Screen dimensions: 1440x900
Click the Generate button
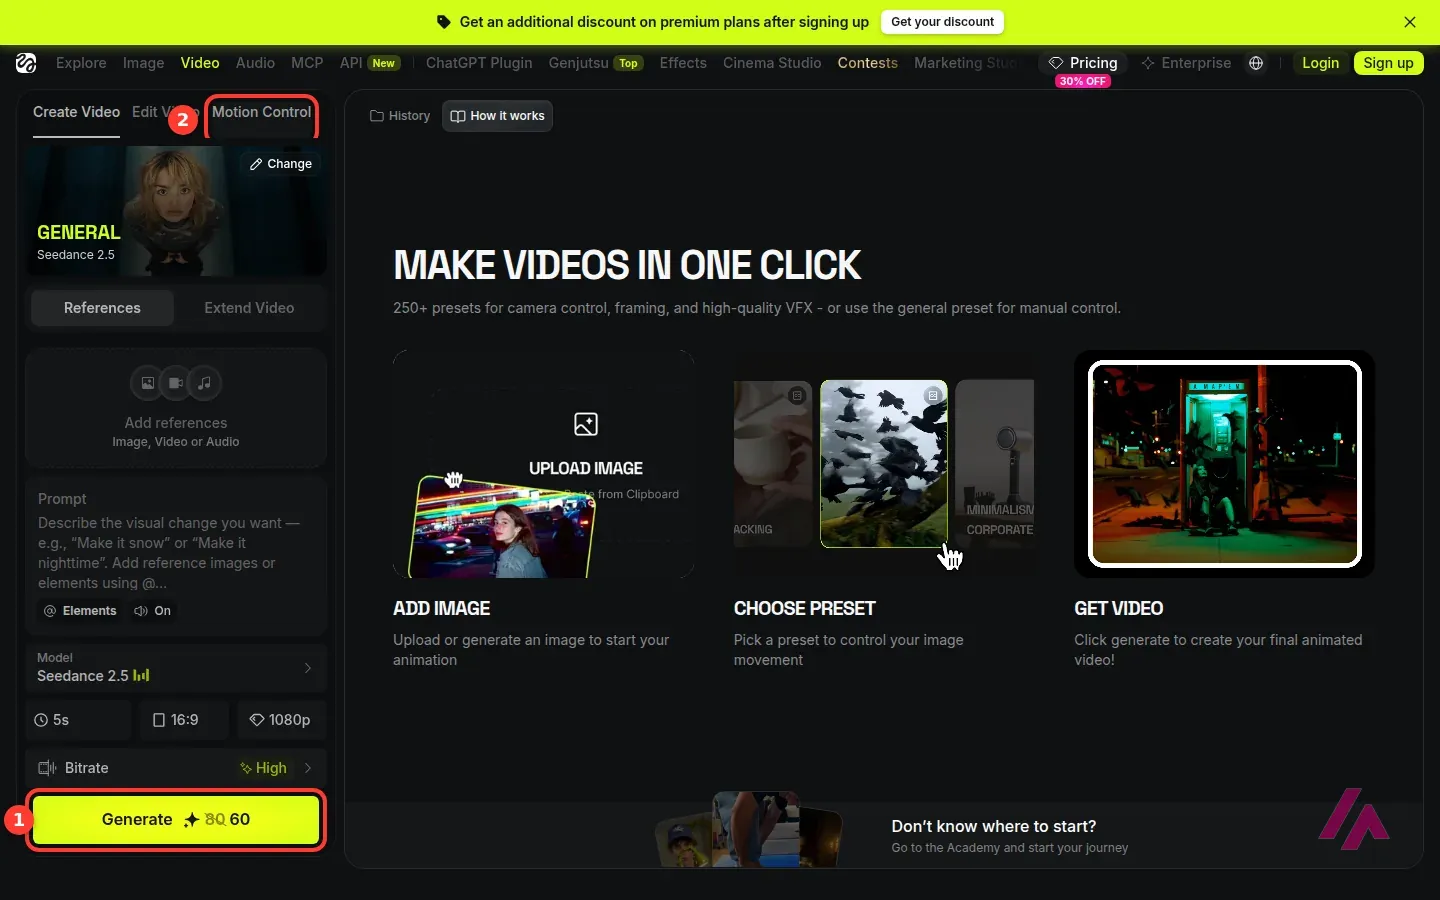coord(176,820)
